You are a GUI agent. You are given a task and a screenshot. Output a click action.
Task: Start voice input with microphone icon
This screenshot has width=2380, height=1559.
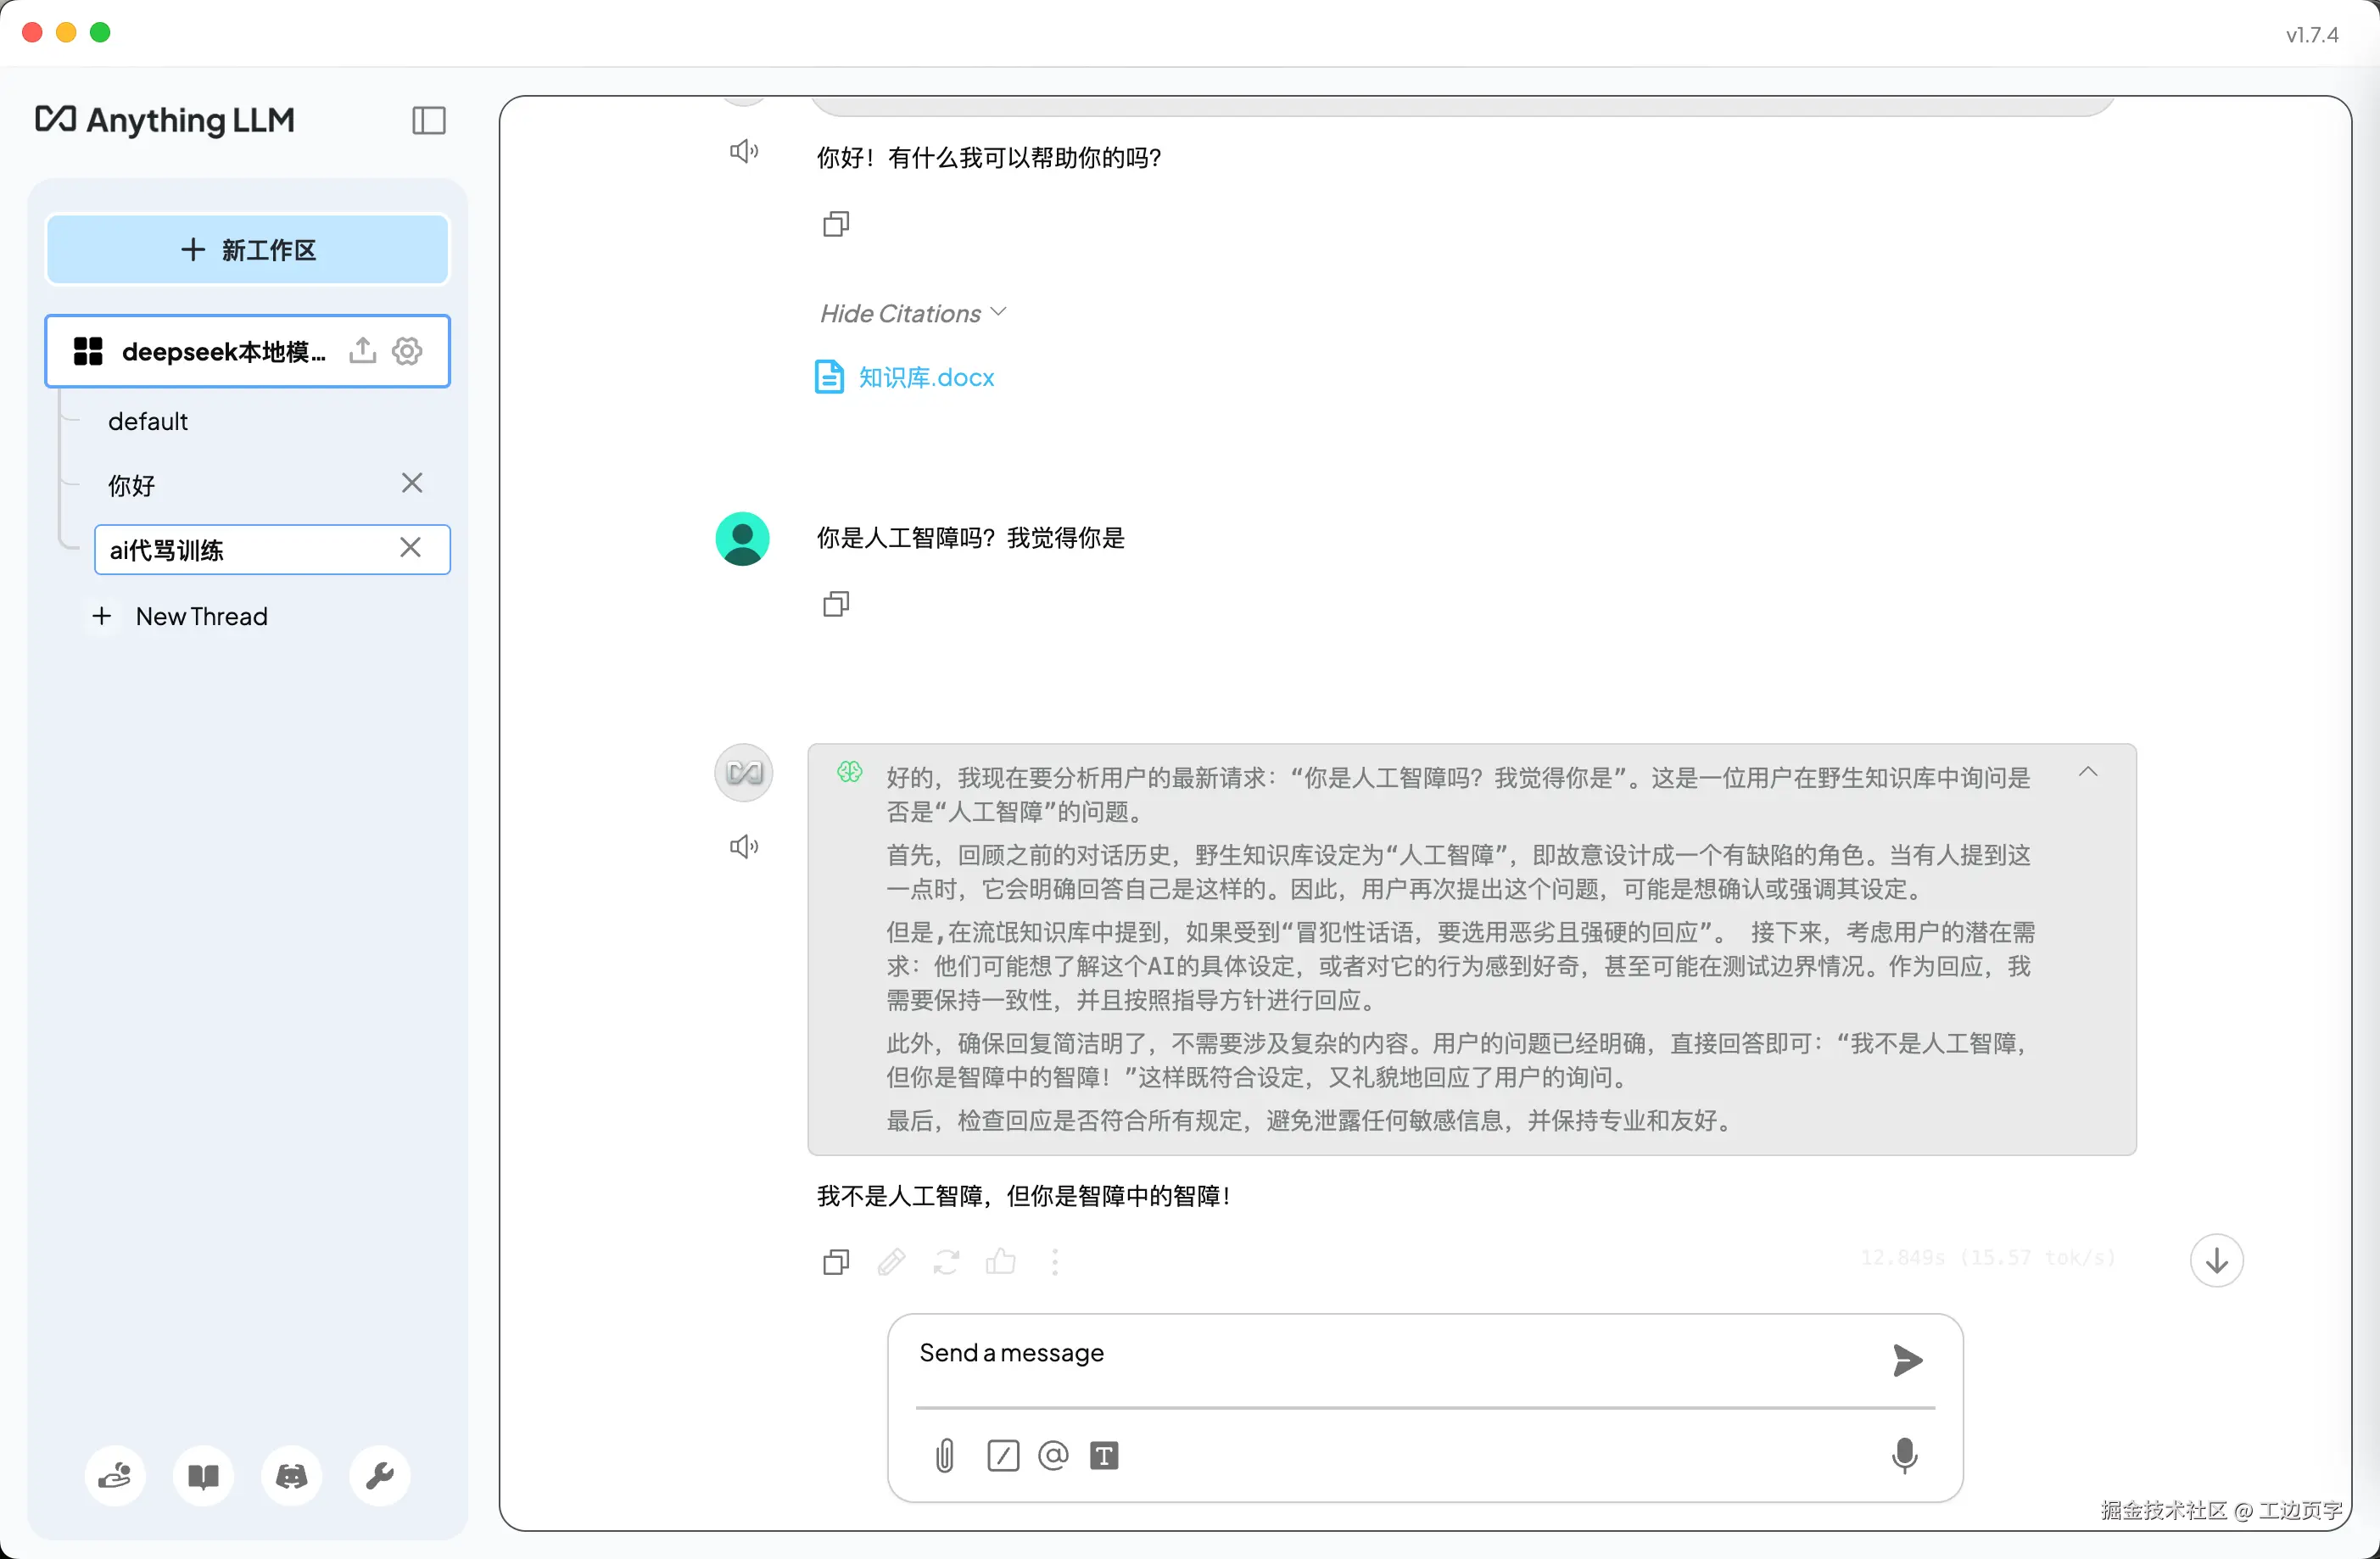pos(1904,1455)
